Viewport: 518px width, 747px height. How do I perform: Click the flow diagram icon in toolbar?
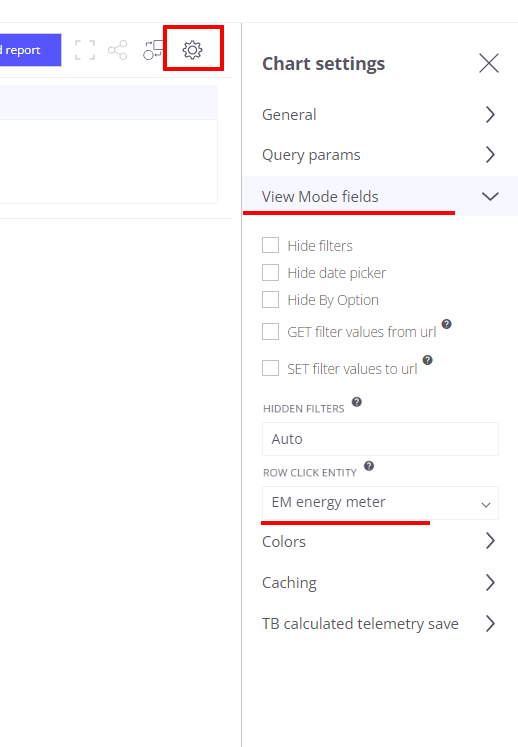point(153,50)
